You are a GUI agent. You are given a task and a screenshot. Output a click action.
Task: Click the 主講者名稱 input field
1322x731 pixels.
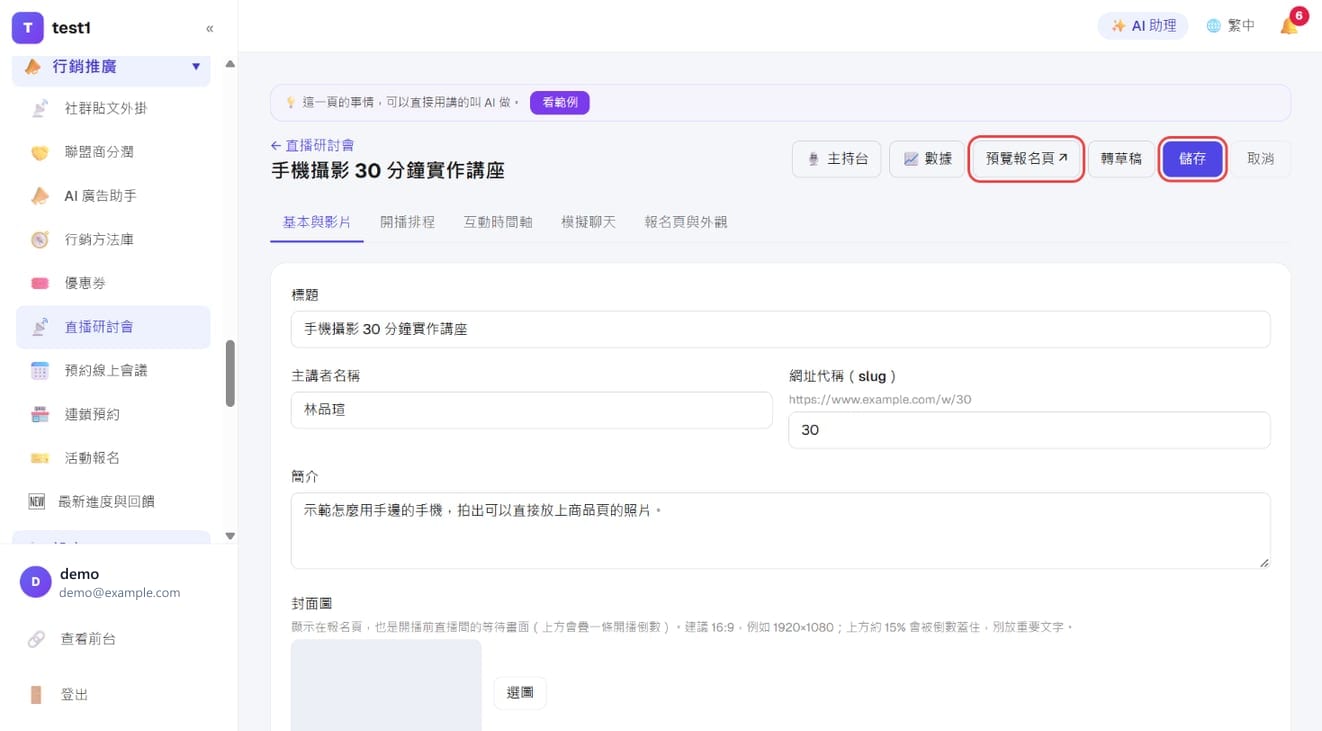coord(531,410)
